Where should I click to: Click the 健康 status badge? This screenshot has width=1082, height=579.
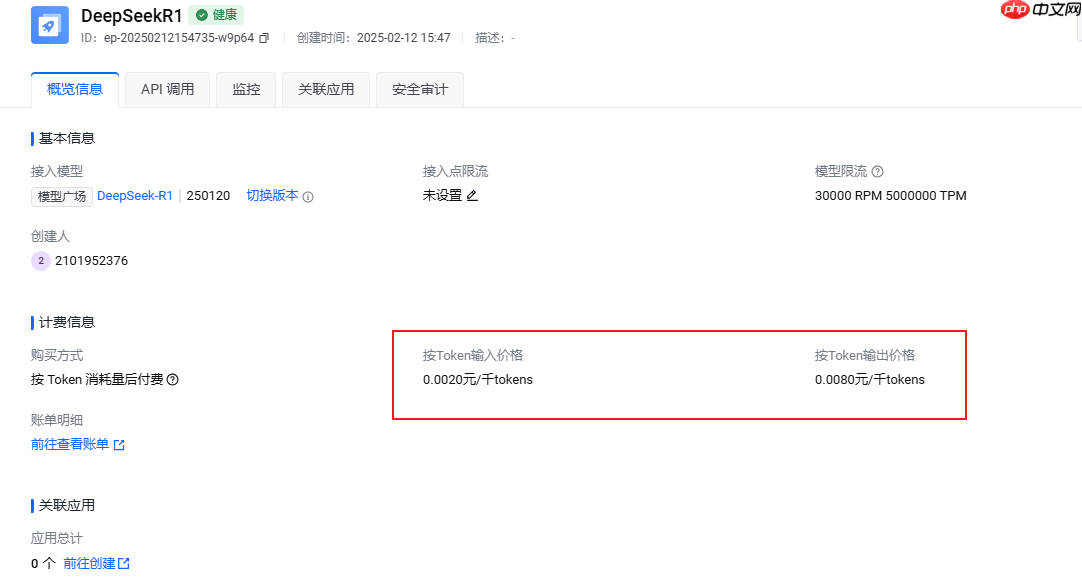(215, 15)
